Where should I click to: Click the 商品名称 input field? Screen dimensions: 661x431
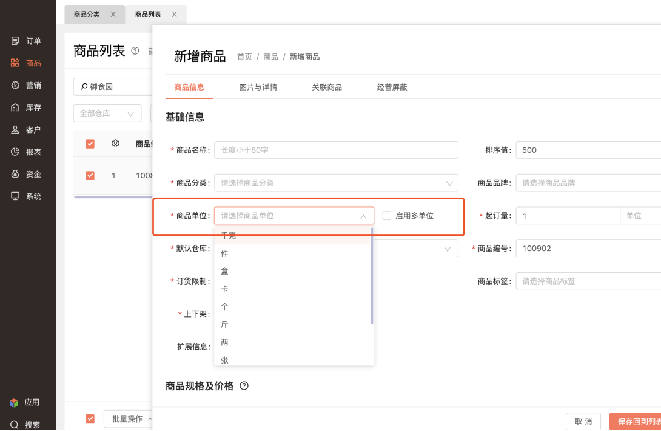pyautogui.click(x=335, y=150)
